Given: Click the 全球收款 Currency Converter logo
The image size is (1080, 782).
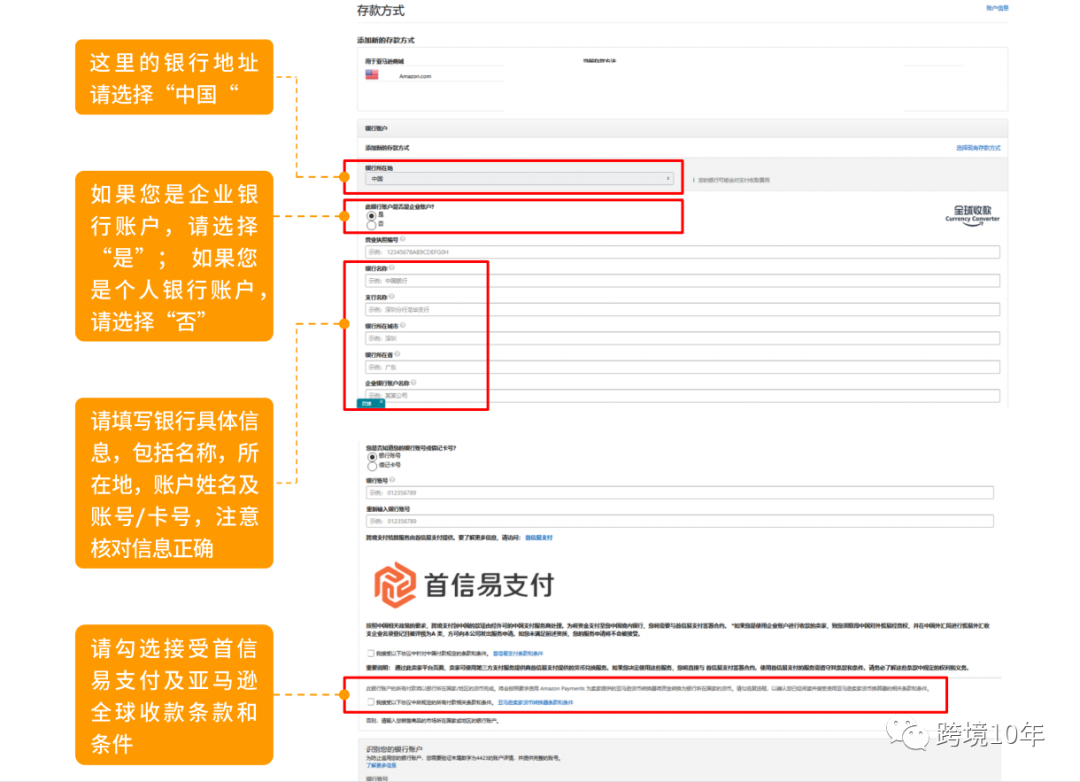Looking at the screenshot, I should 972,214.
